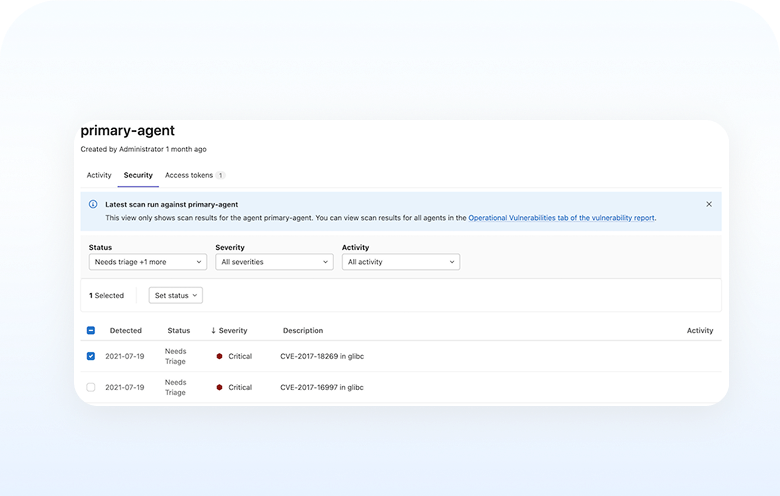Click the sort arrow beside the Severity header
This screenshot has height=496, width=780.
(x=213, y=330)
